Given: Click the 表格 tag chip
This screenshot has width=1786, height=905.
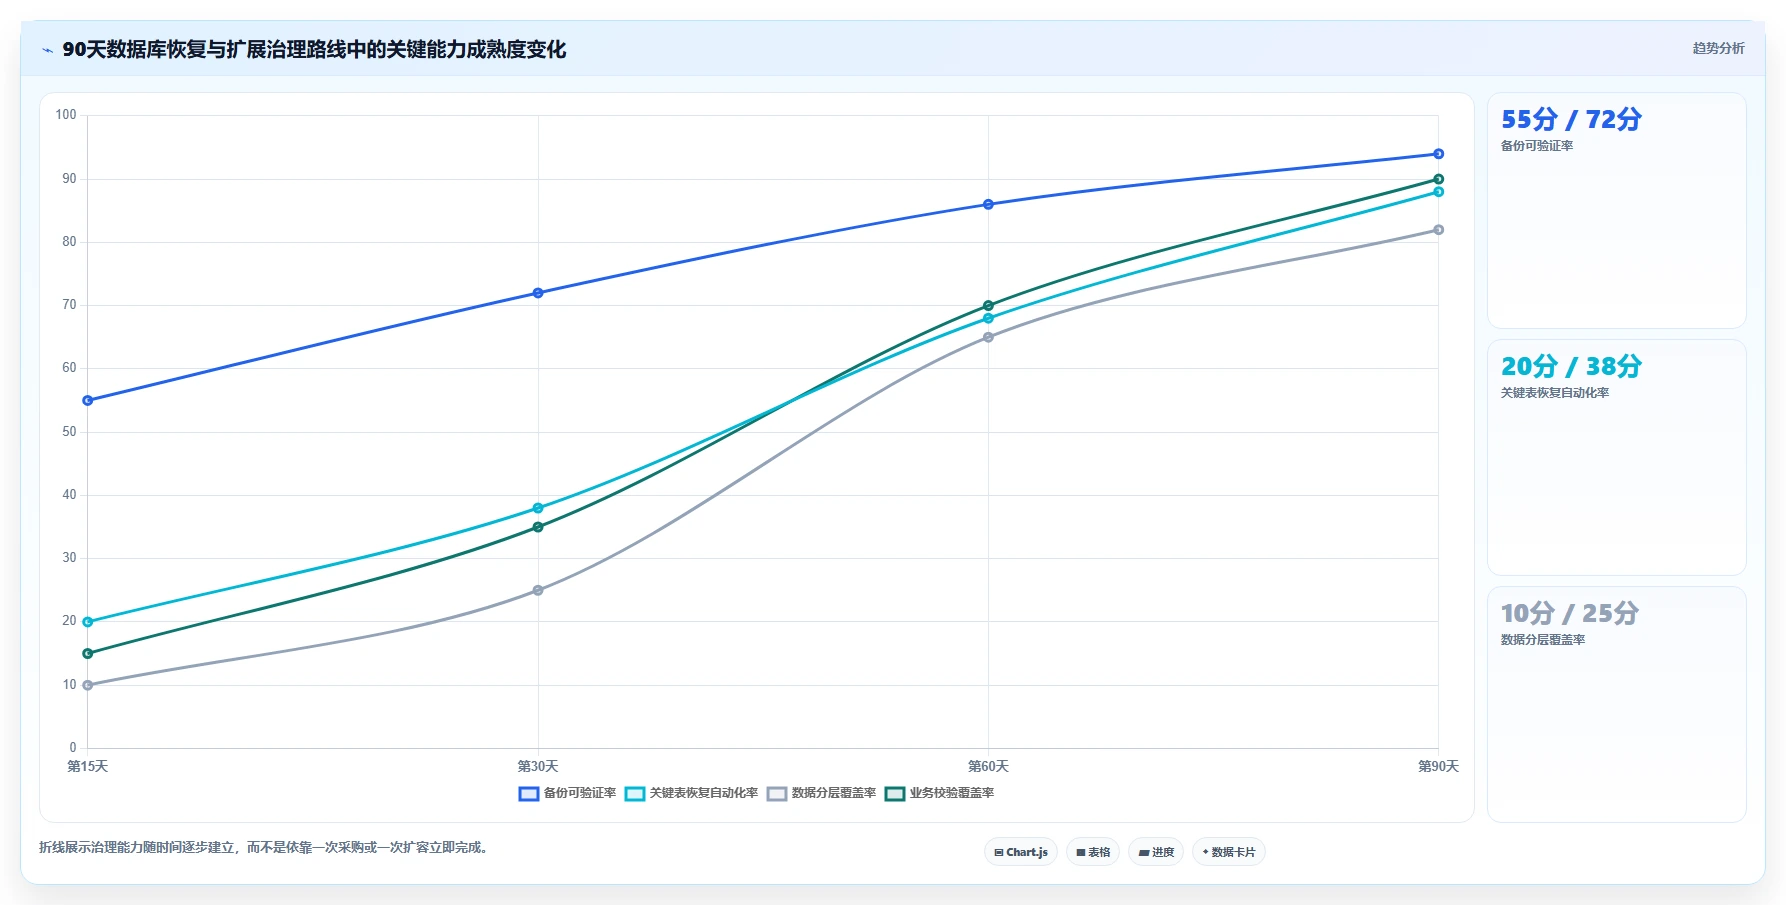Looking at the screenshot, I should pos(1093,852).
